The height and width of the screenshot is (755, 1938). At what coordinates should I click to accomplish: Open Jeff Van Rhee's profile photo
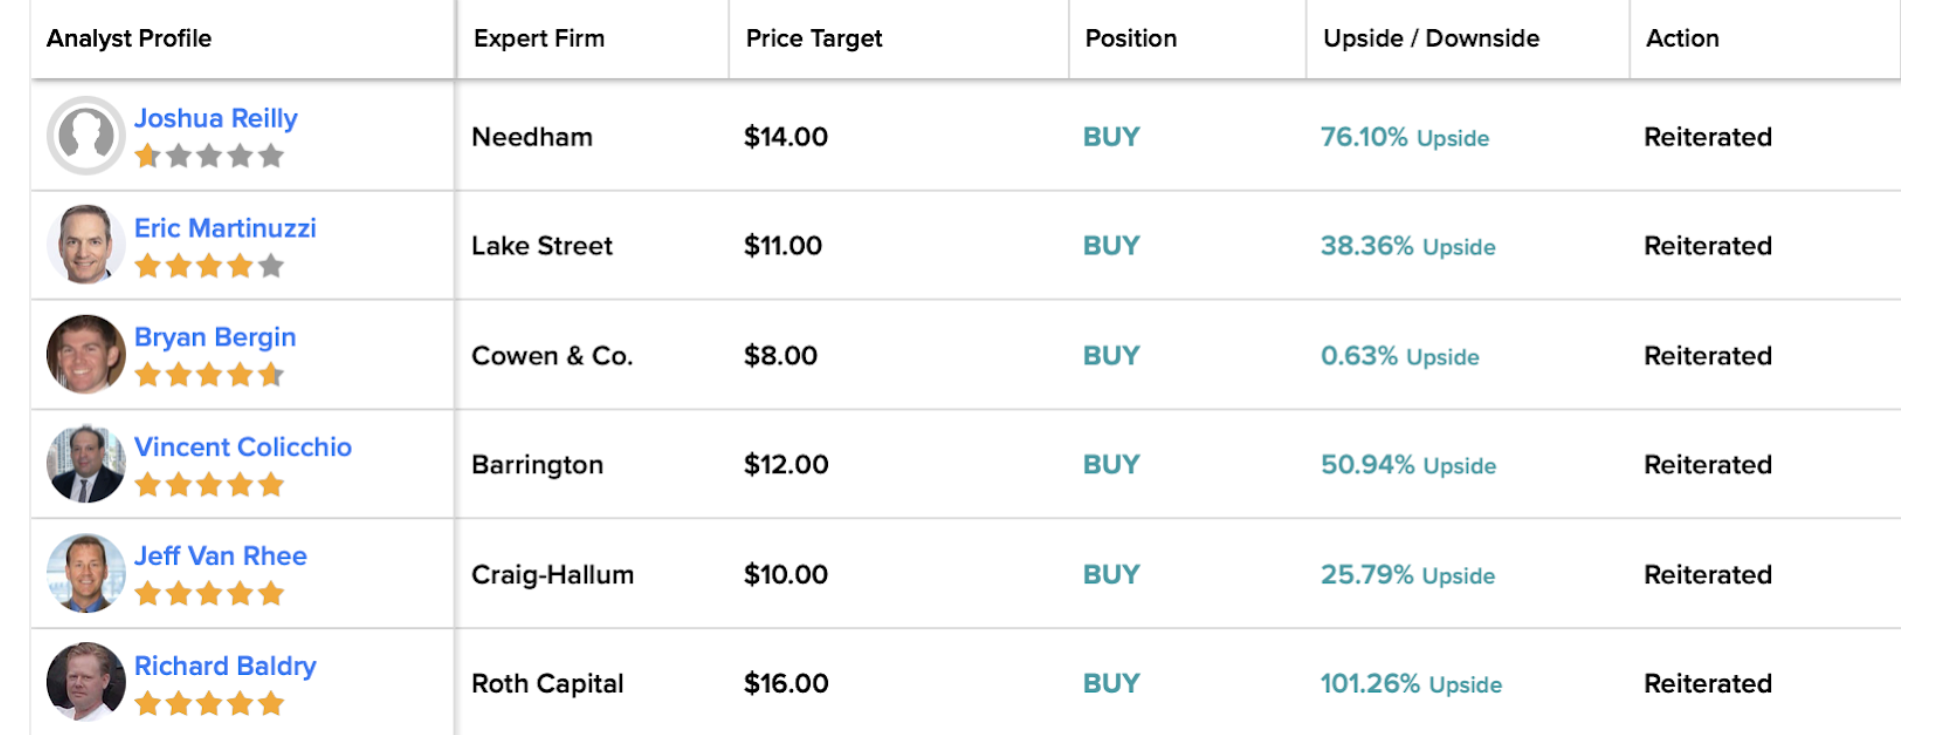[x=86, y=573]
